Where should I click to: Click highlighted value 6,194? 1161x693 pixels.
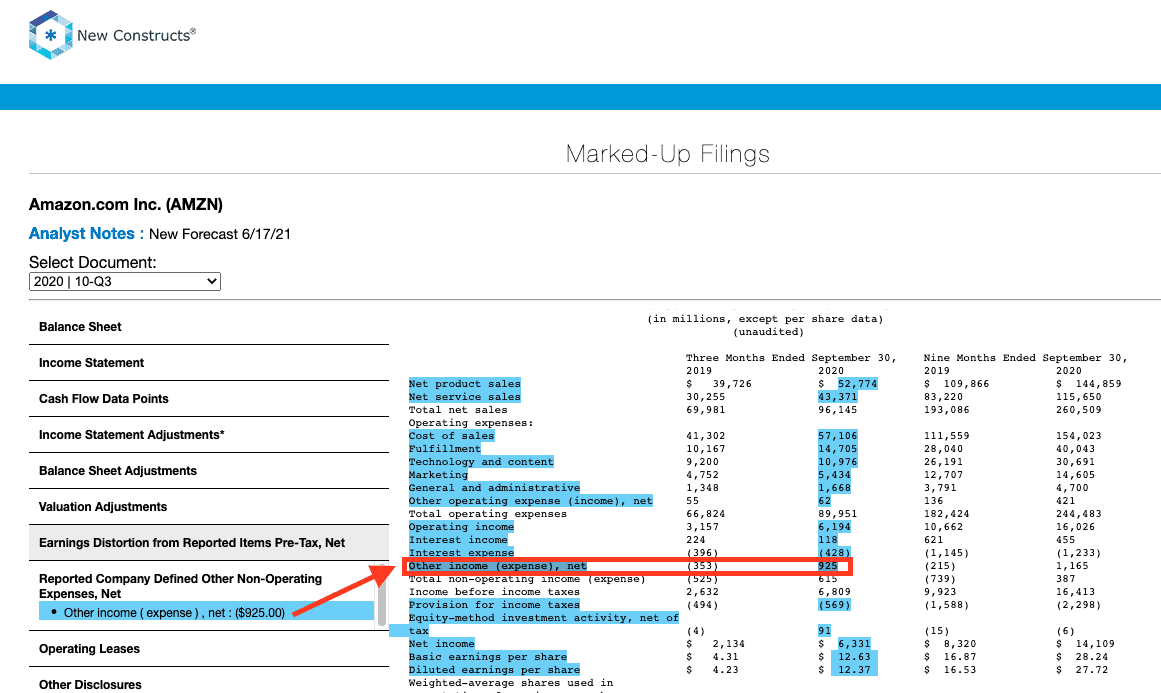(x=834, y=526)
